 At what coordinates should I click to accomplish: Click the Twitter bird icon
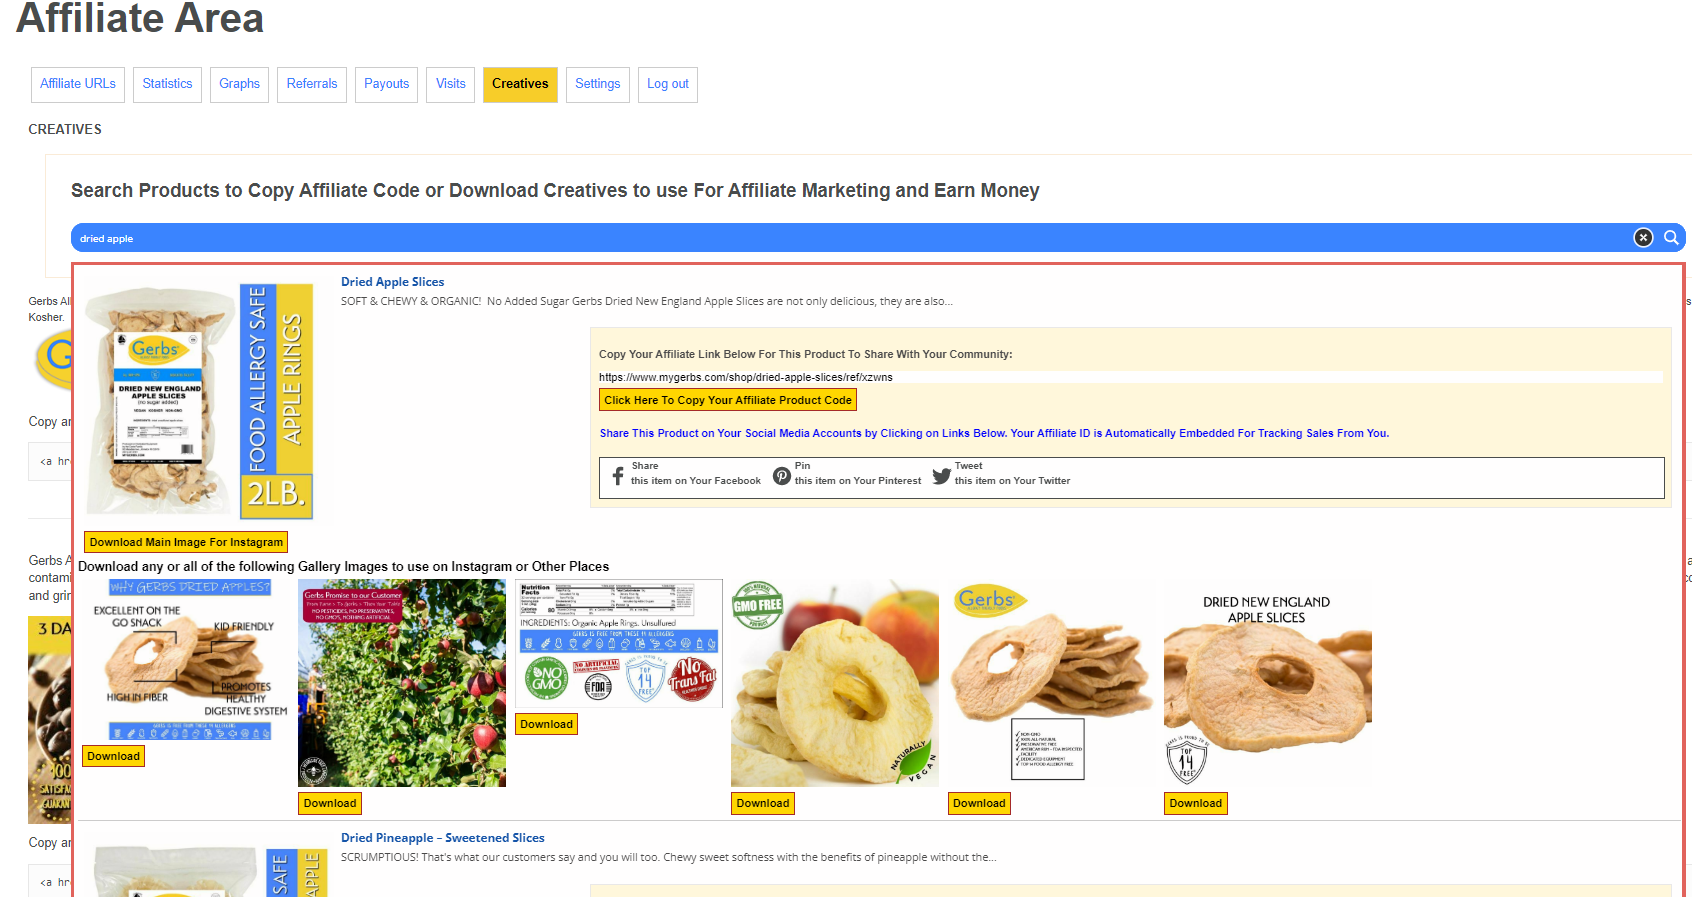941,476
